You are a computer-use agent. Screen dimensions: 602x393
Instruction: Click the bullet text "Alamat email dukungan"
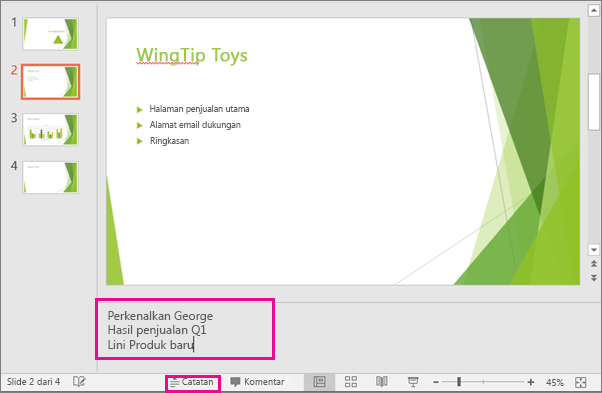(x=195, y=125)
